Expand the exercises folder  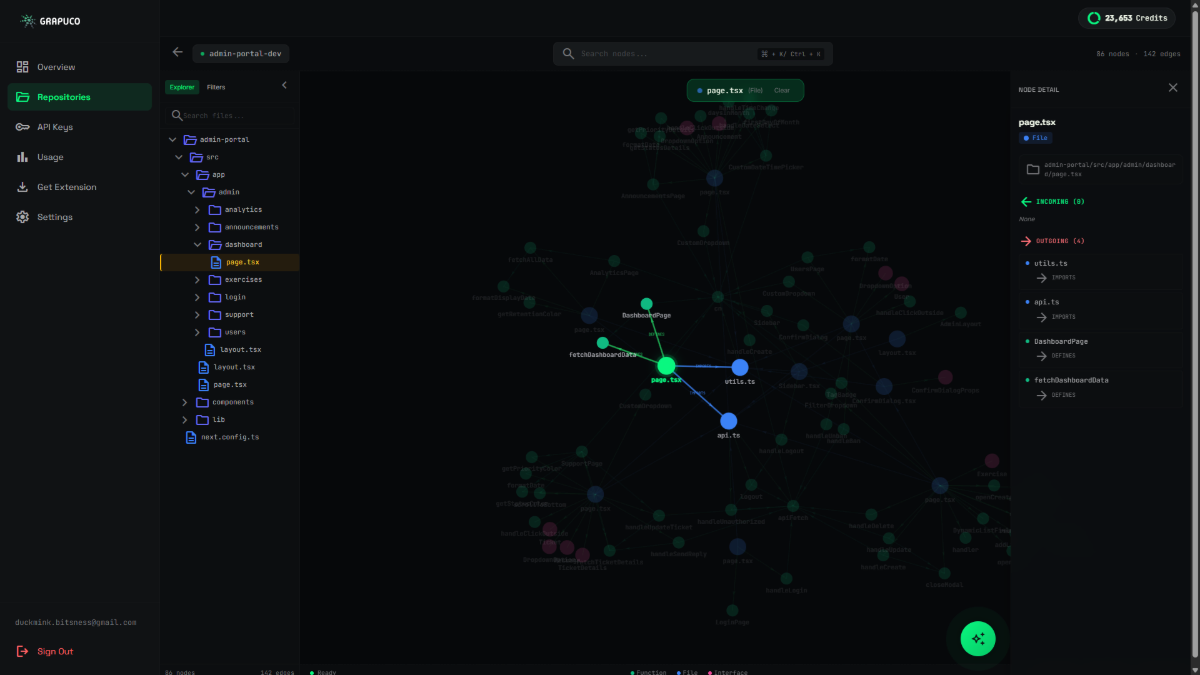click(x=197, y=279)
